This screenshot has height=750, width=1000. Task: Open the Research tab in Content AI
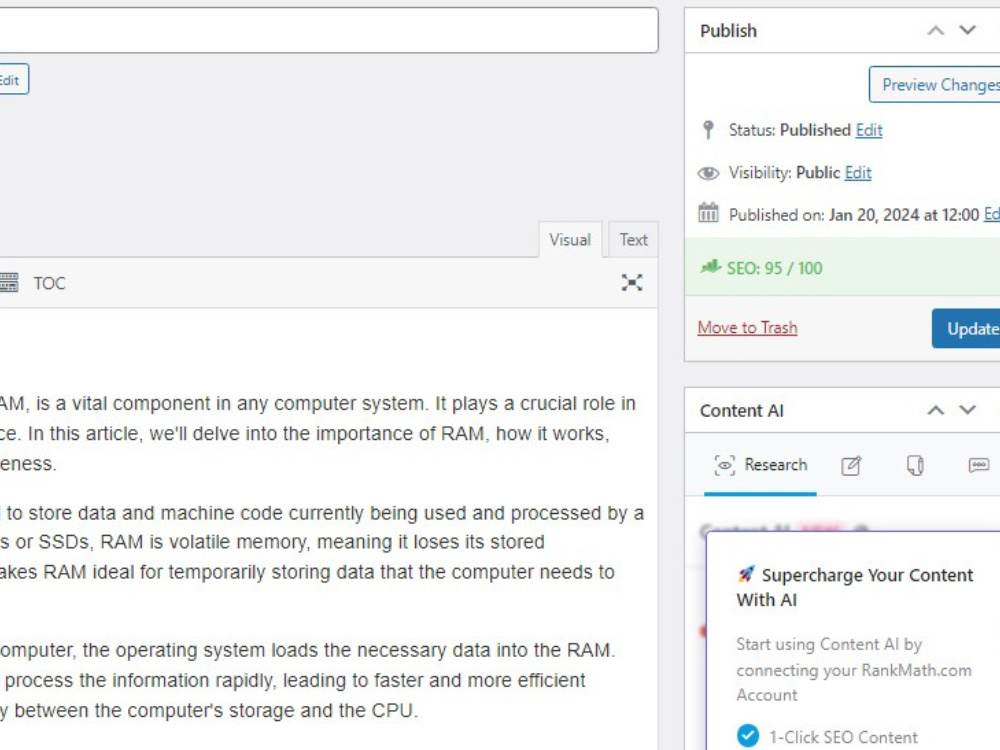[760, 465]
